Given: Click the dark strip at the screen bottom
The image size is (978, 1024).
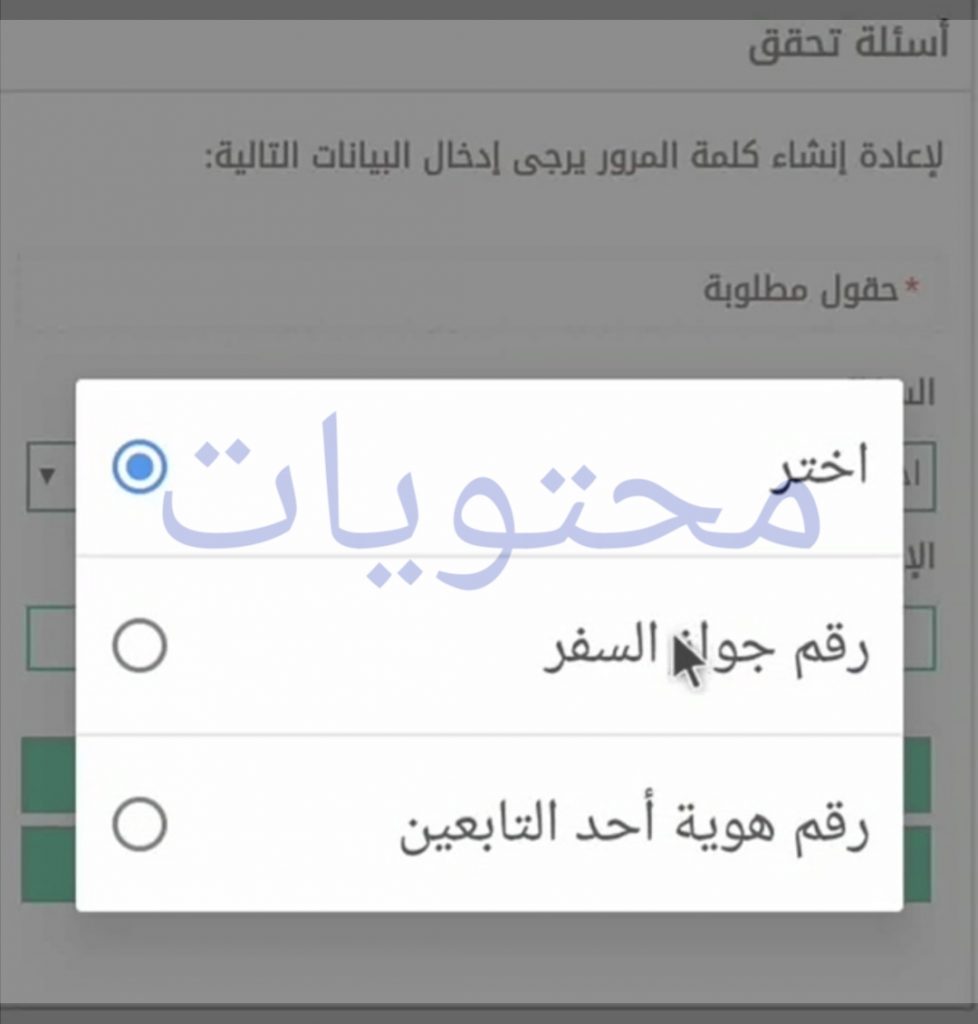Looking at the screenshot, I should point(489,1014).
